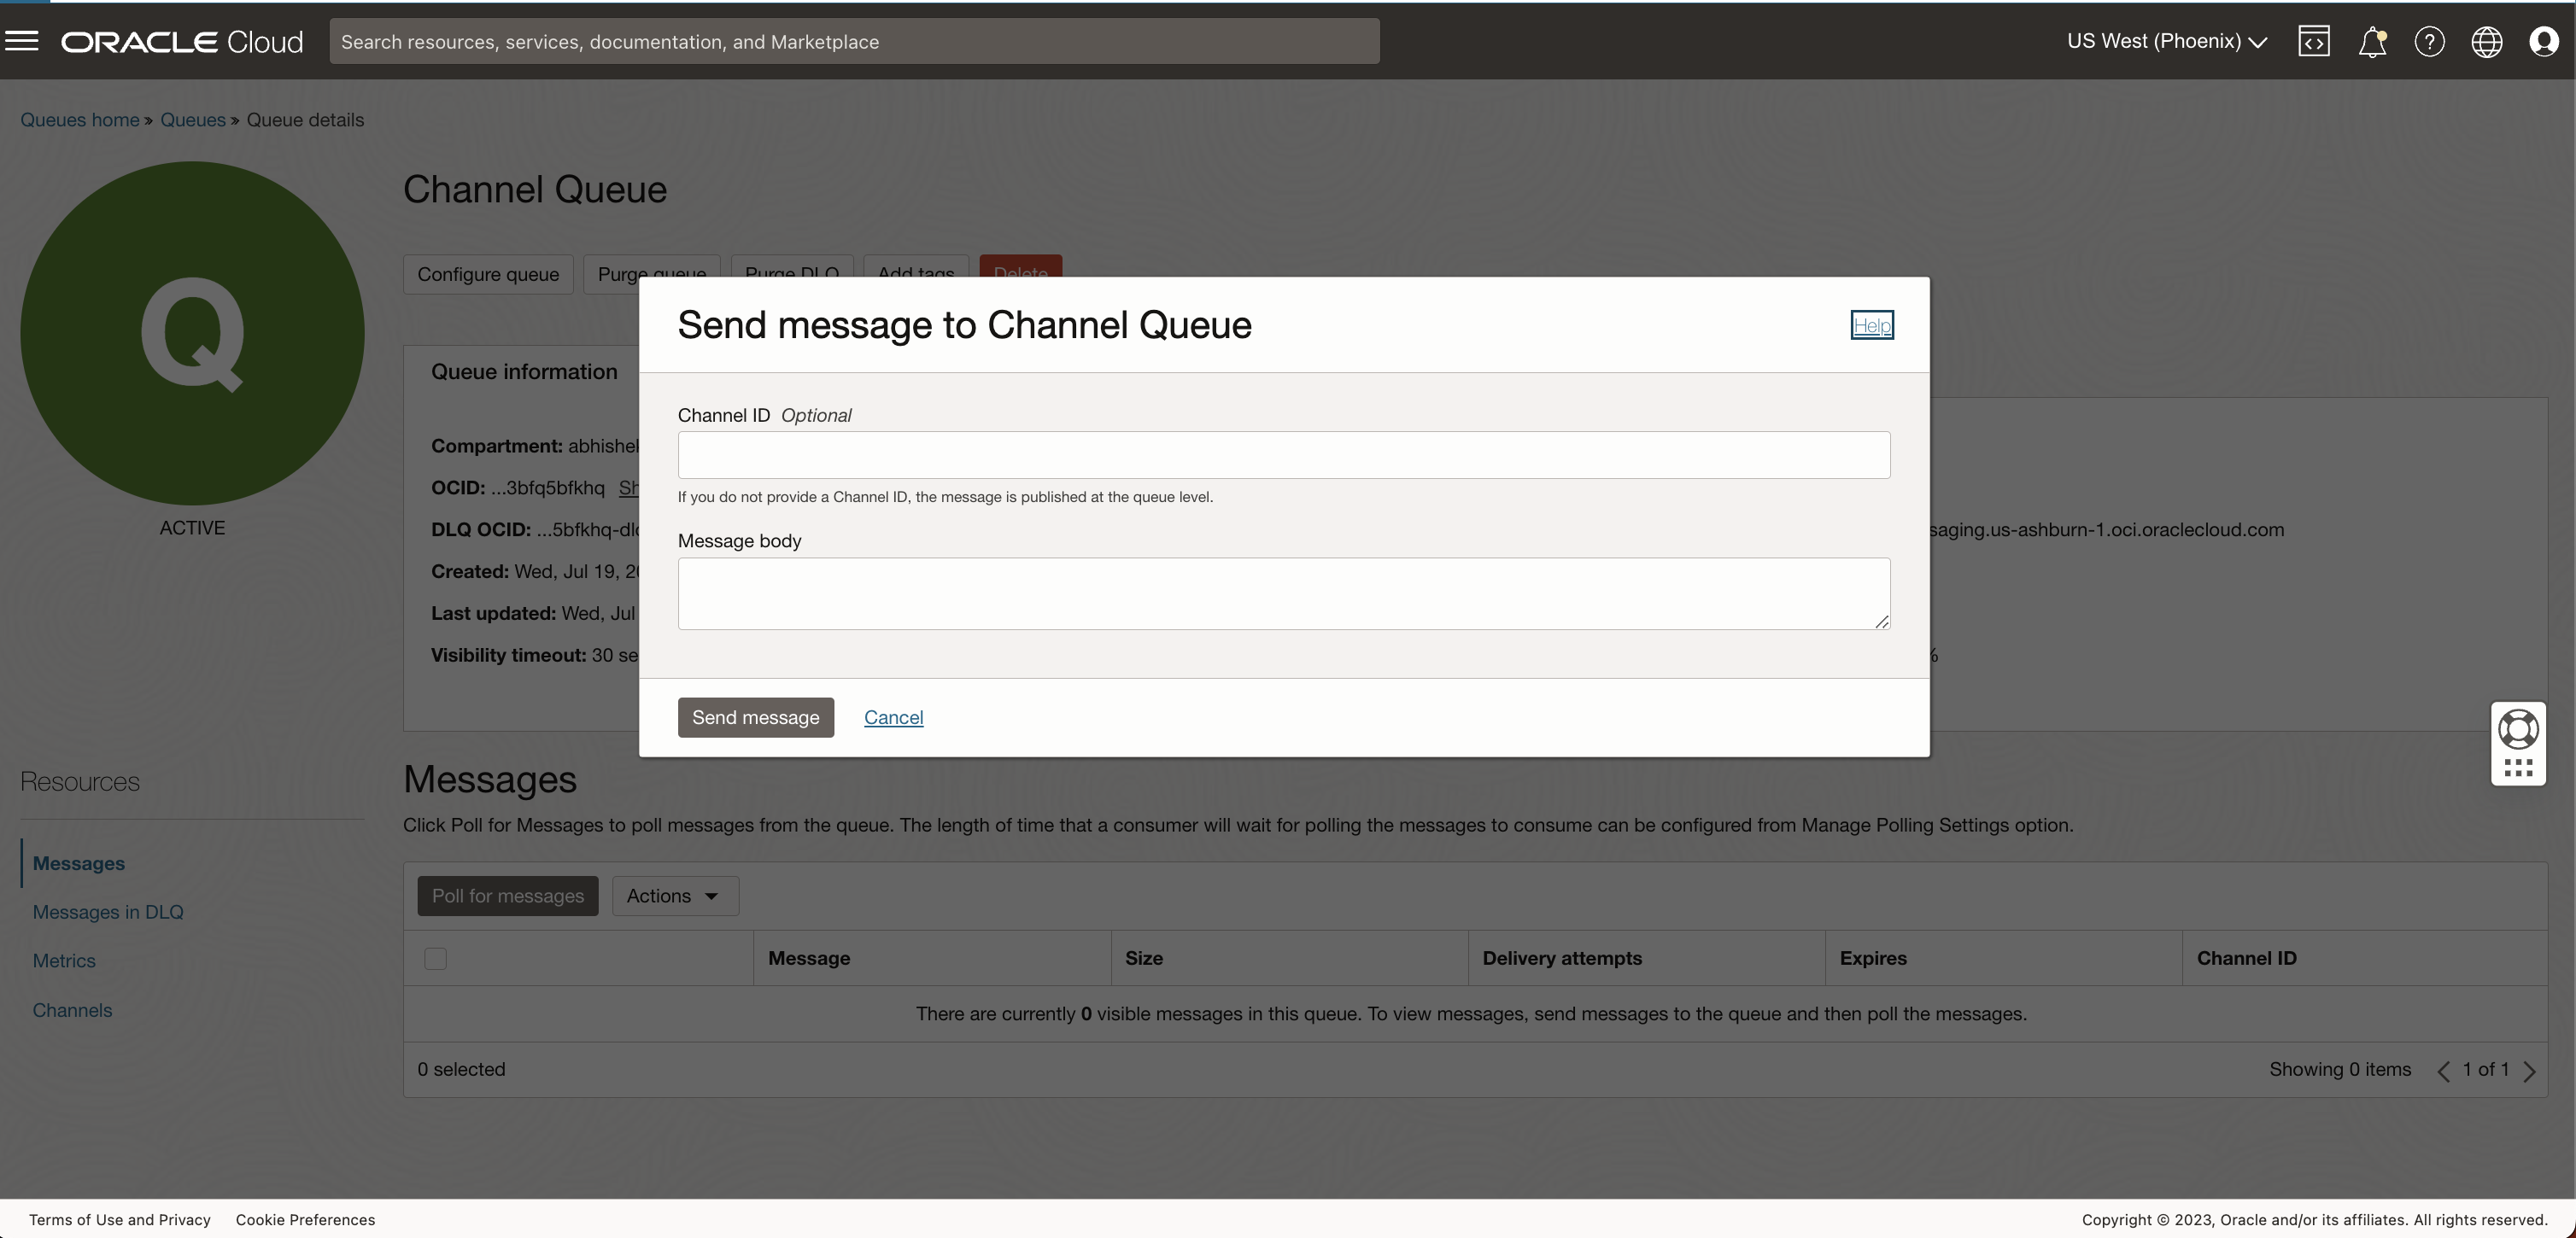Cancel the send message dialog
Viewport: 2576px width, 1238px height.
pos(892,717)
